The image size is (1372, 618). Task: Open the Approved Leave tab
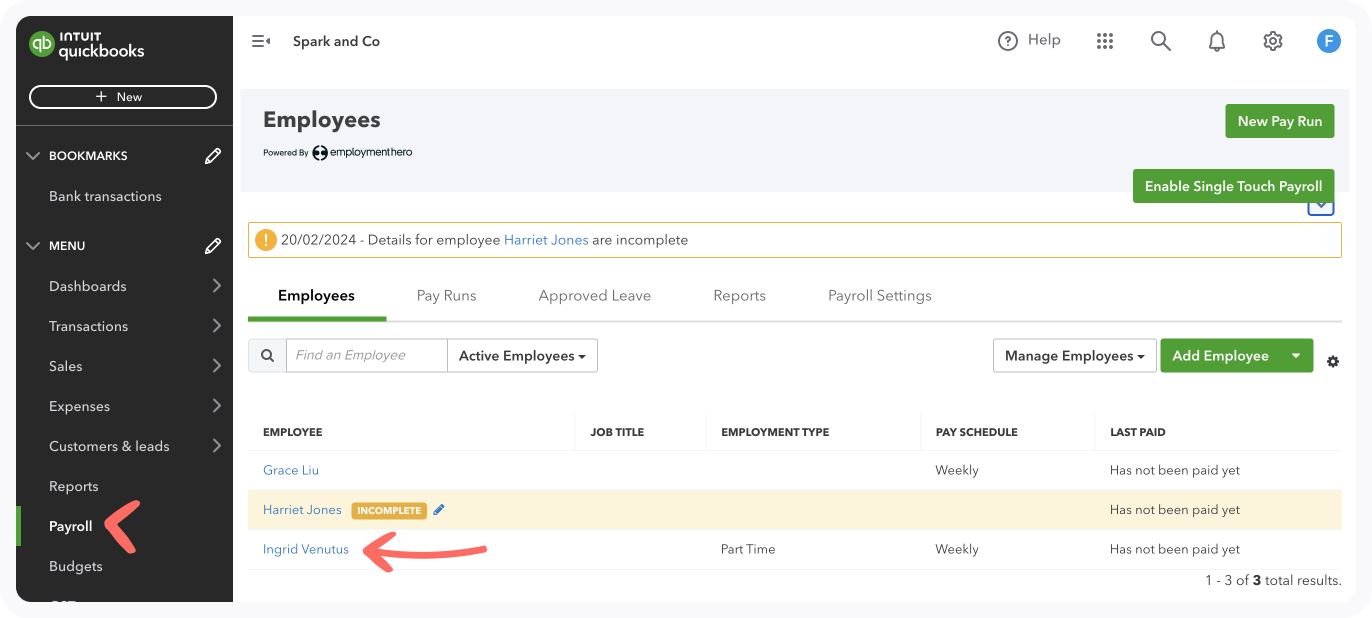click(x=594, y=295)
